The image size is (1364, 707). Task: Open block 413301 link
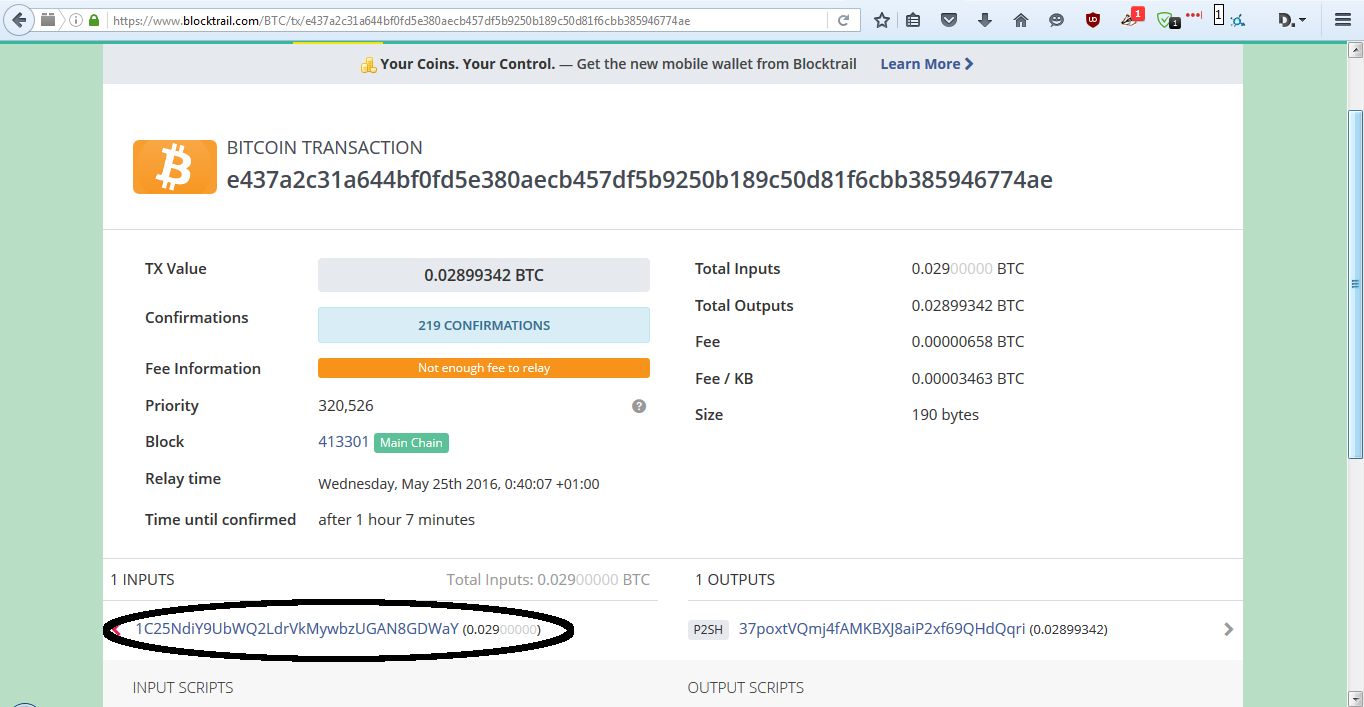[343, 442]
